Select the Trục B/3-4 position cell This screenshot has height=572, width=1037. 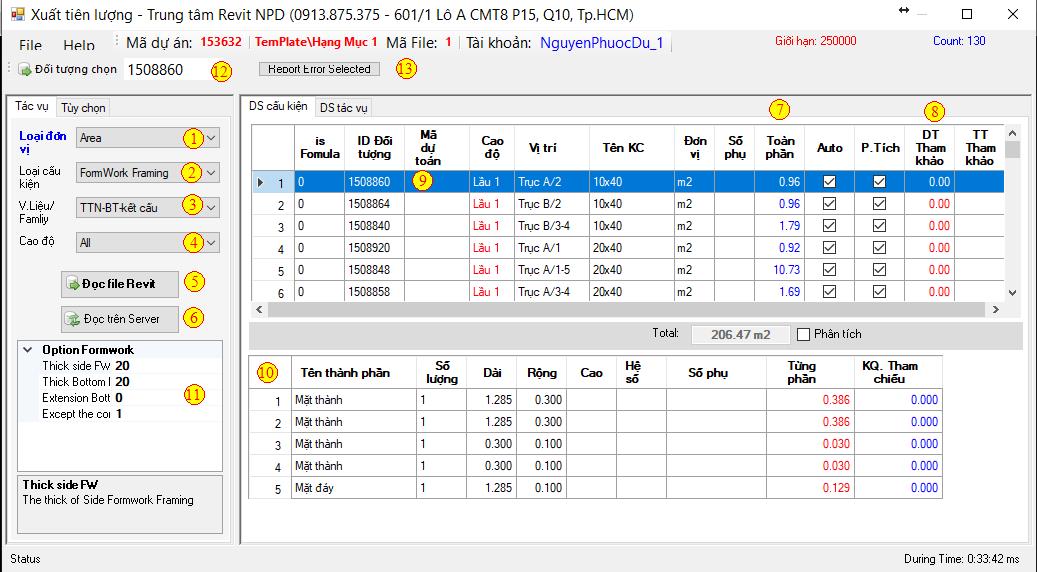pyautogui.click(x=552, y=225)
